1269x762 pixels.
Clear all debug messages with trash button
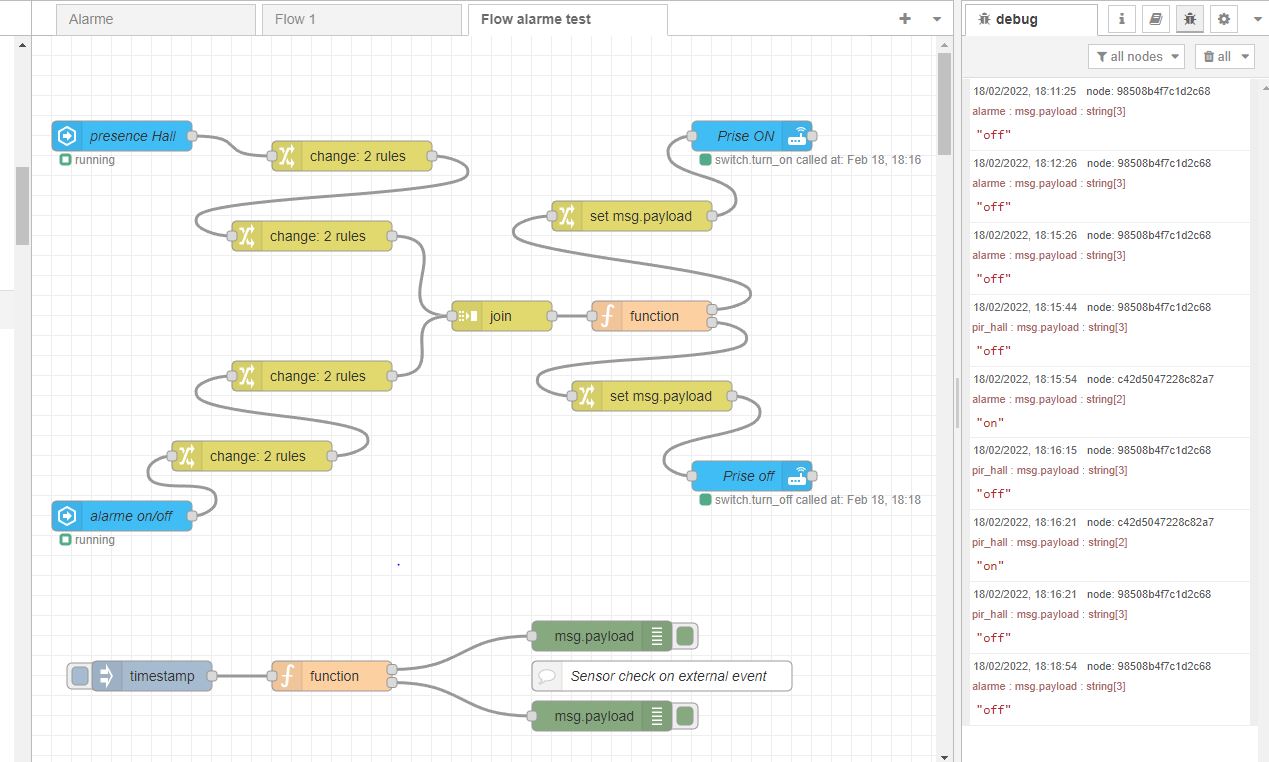click(1216, 57)
